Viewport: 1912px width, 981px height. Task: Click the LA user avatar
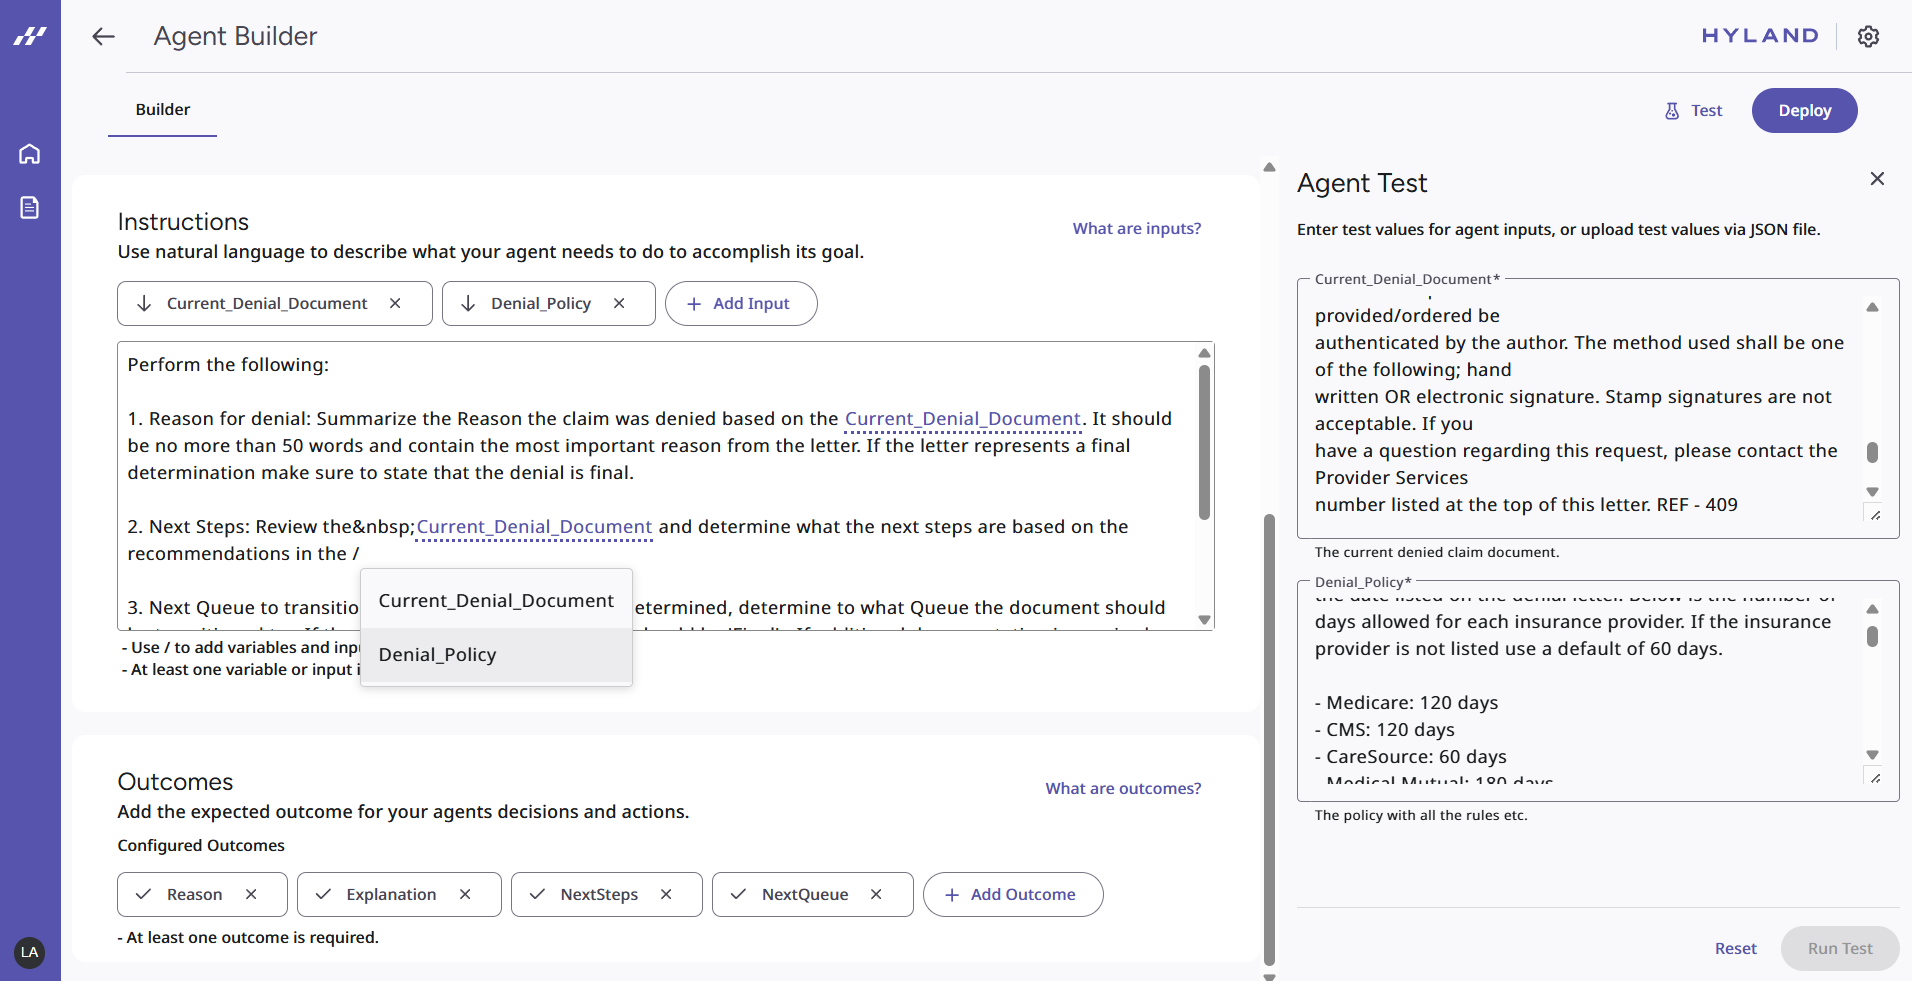click(x=30, y=952)
